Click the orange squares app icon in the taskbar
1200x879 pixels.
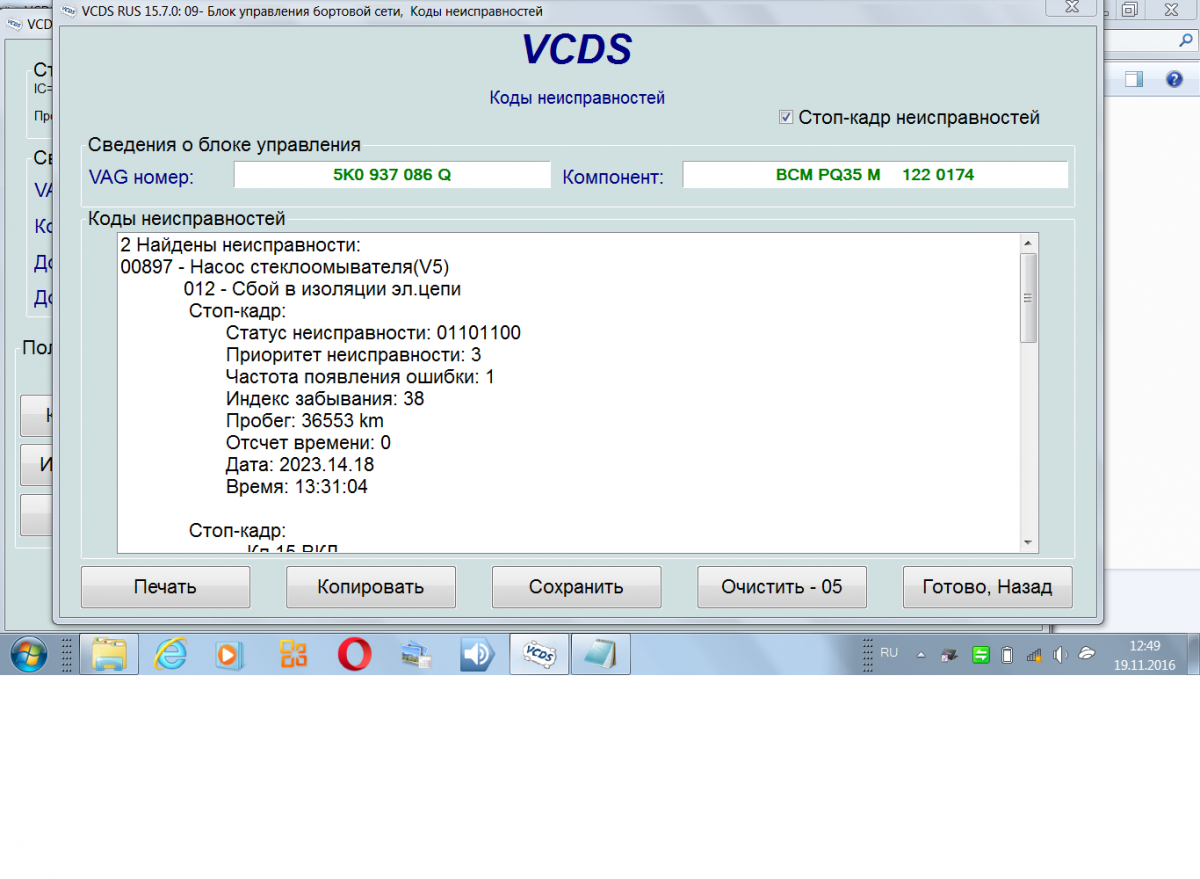tap(293, 655)
